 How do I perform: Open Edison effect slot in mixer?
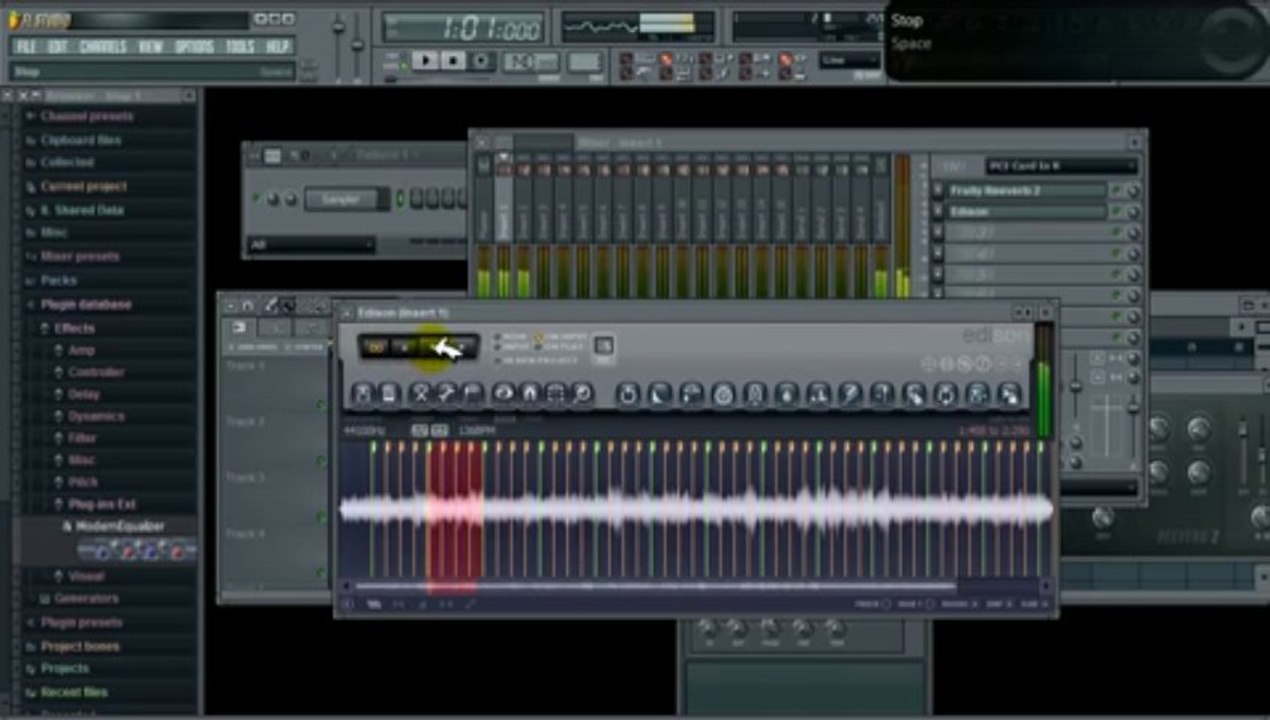click(x=1027, y=211)
